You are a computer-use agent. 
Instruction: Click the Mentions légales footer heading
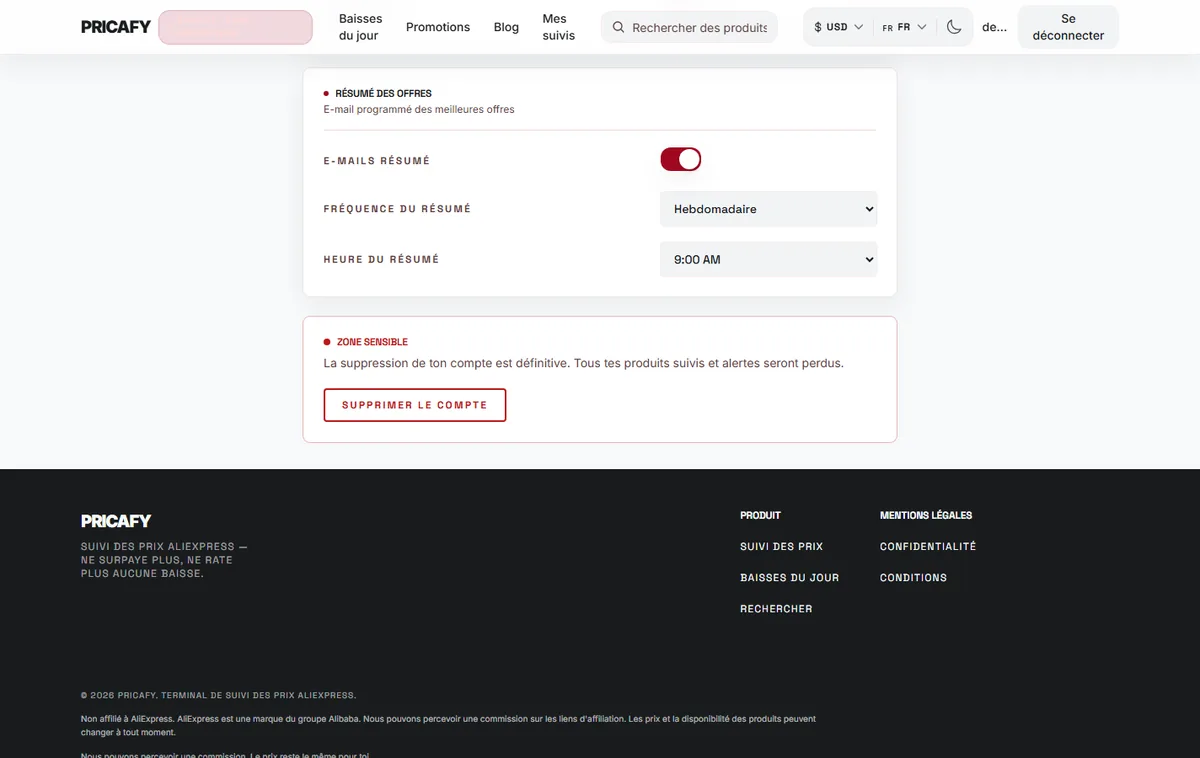[x=926, y=515]
